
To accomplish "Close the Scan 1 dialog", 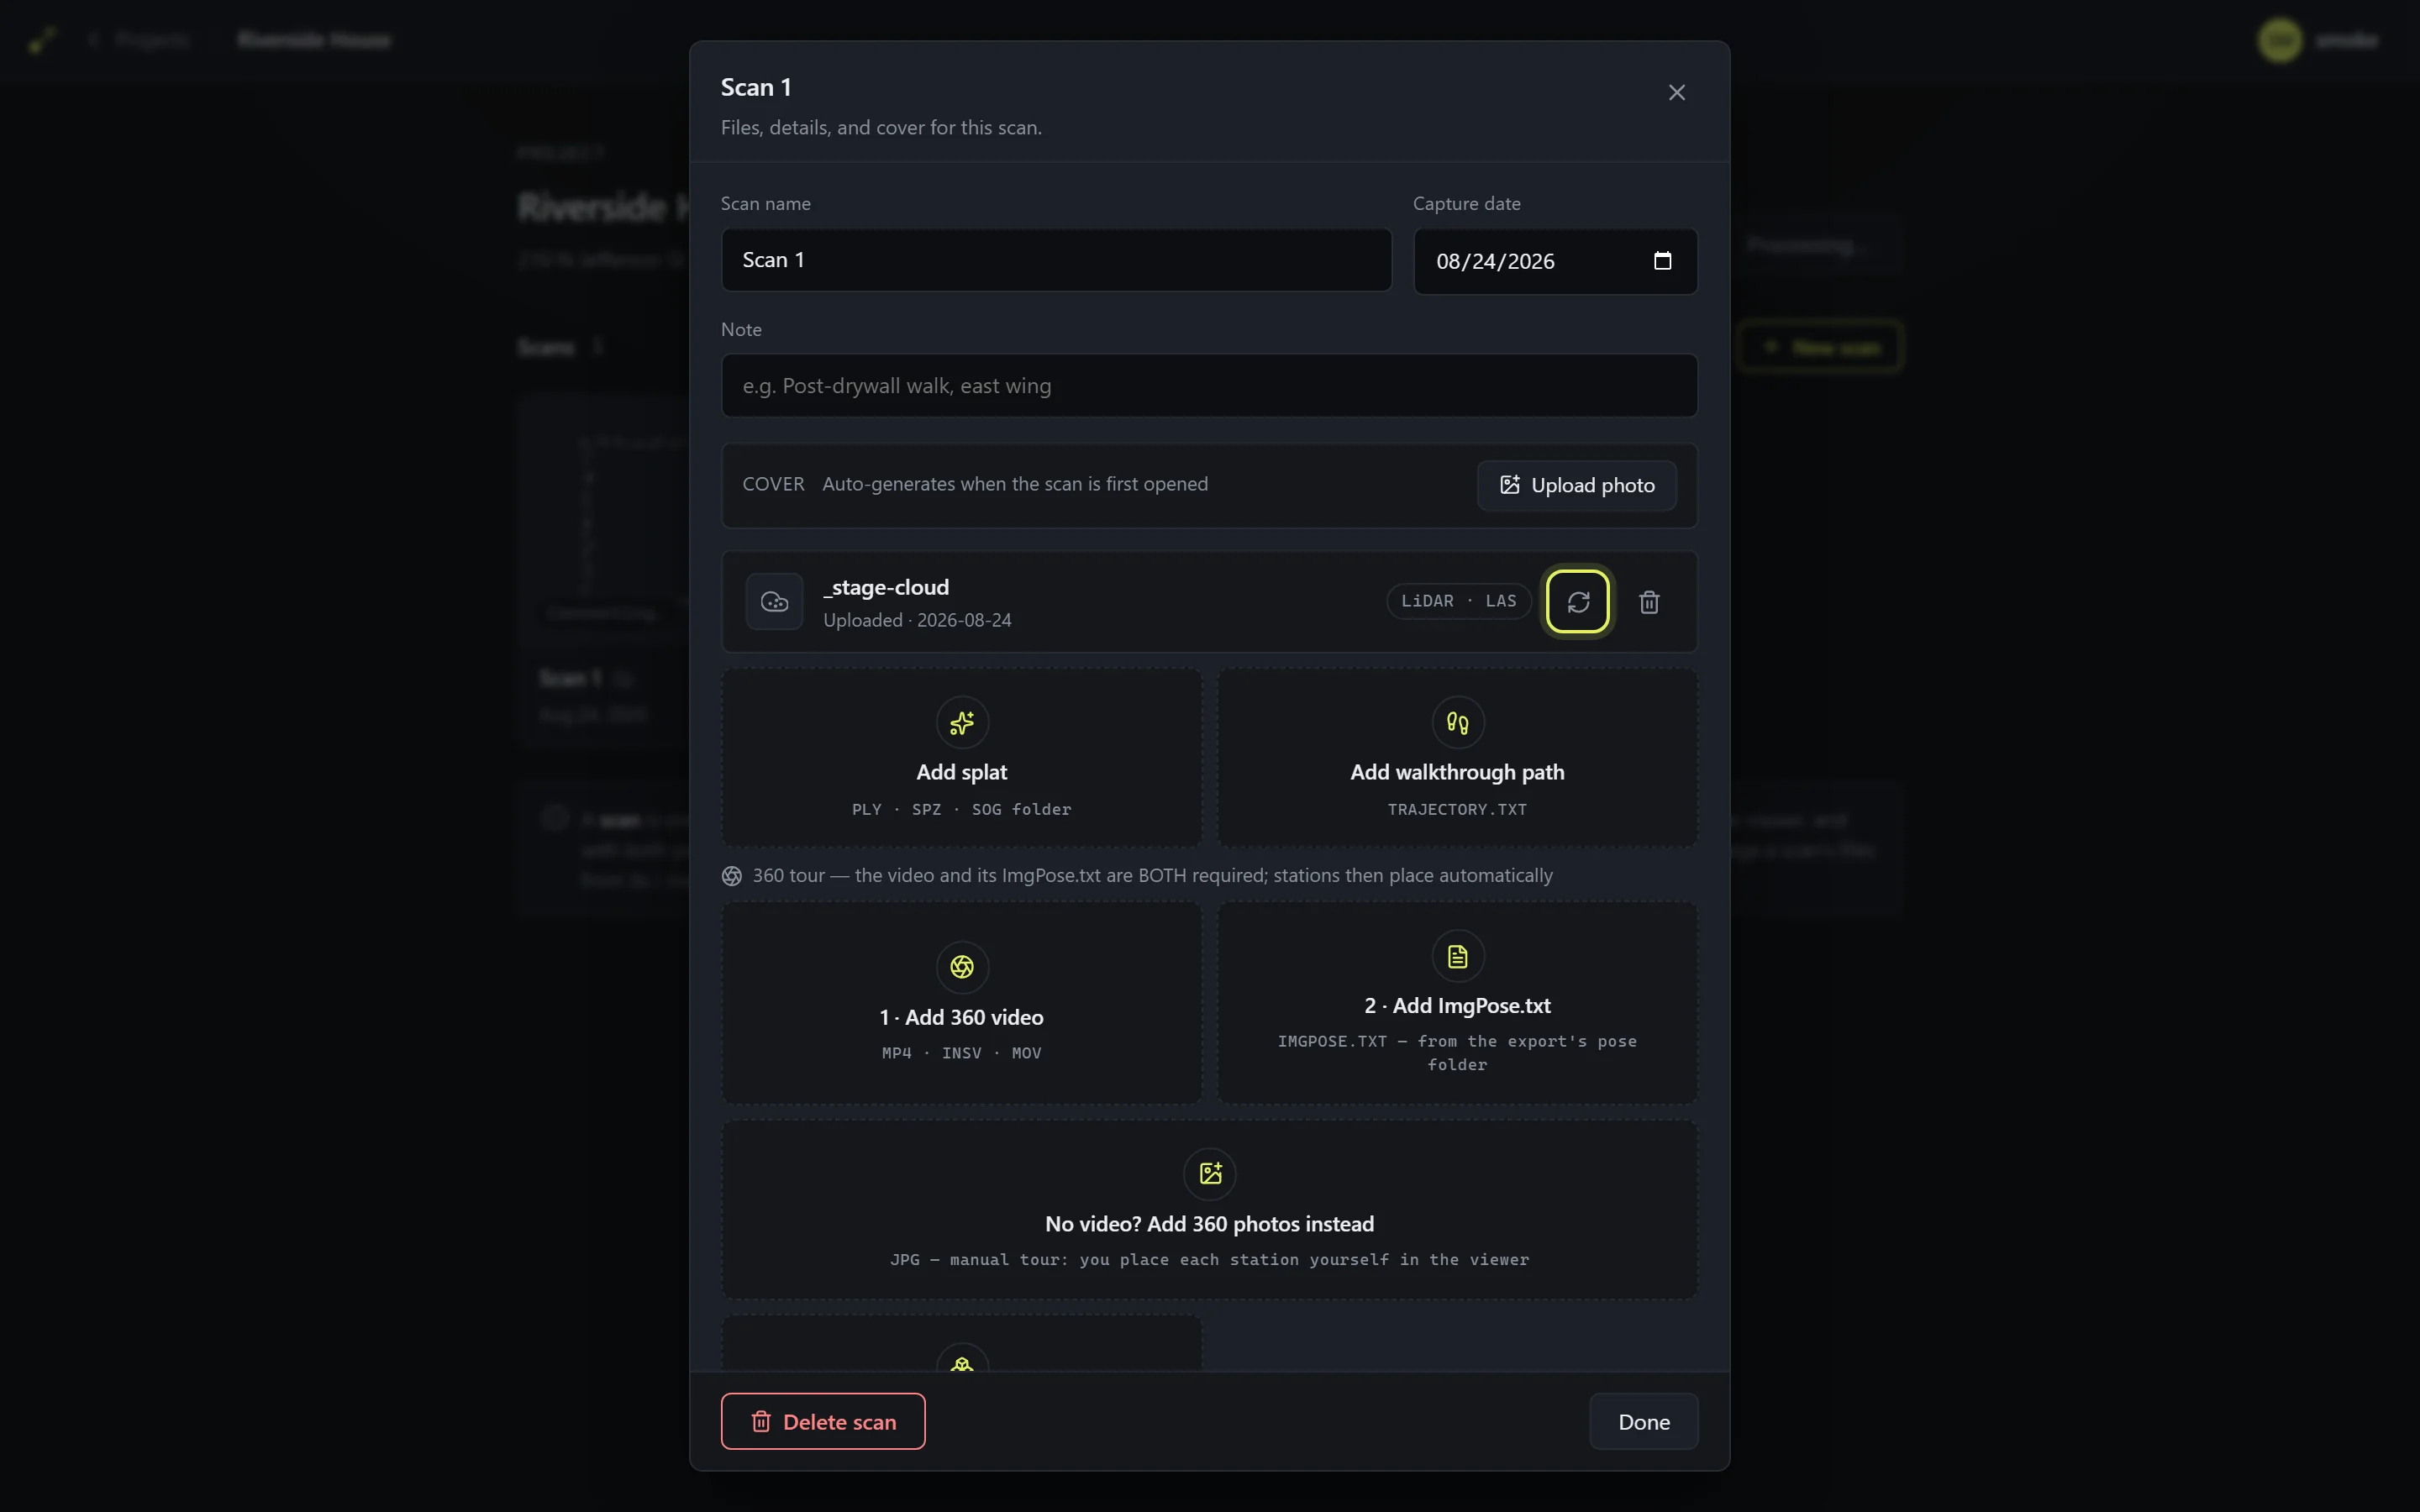I will coord(1677,93).
